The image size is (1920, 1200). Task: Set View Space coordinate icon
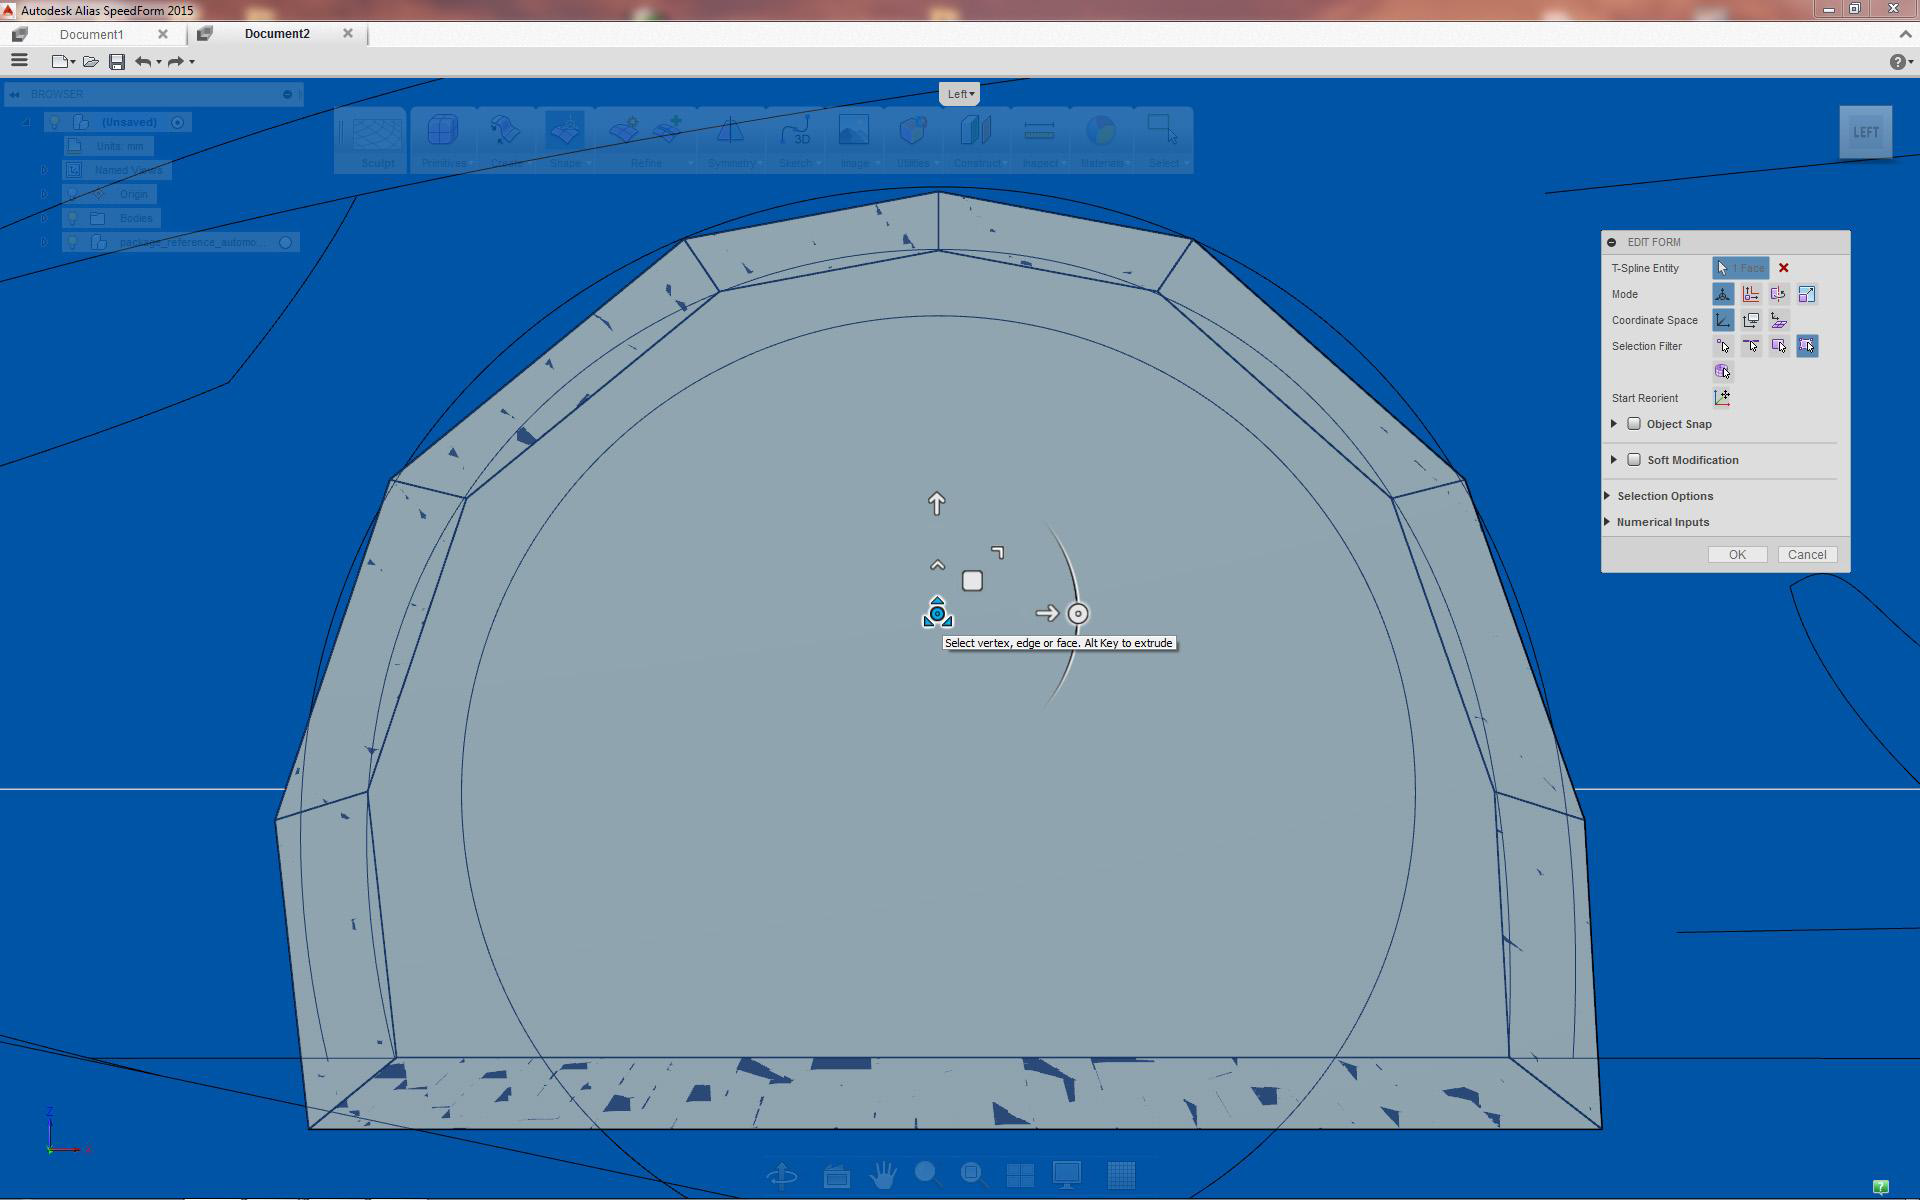[x=1750, y=320]
